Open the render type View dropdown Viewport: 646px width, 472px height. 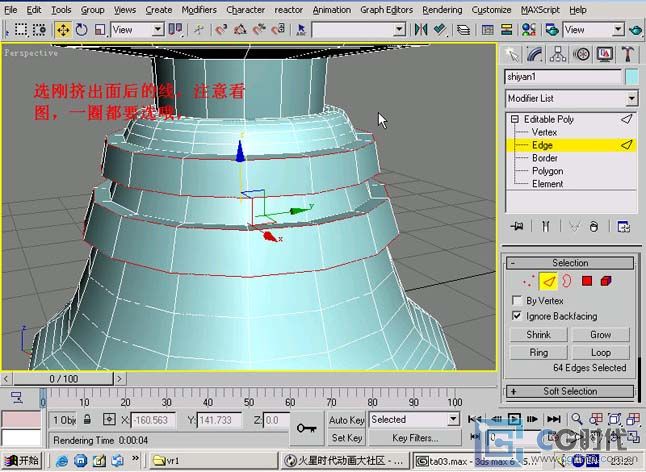(x=593, y=30)
